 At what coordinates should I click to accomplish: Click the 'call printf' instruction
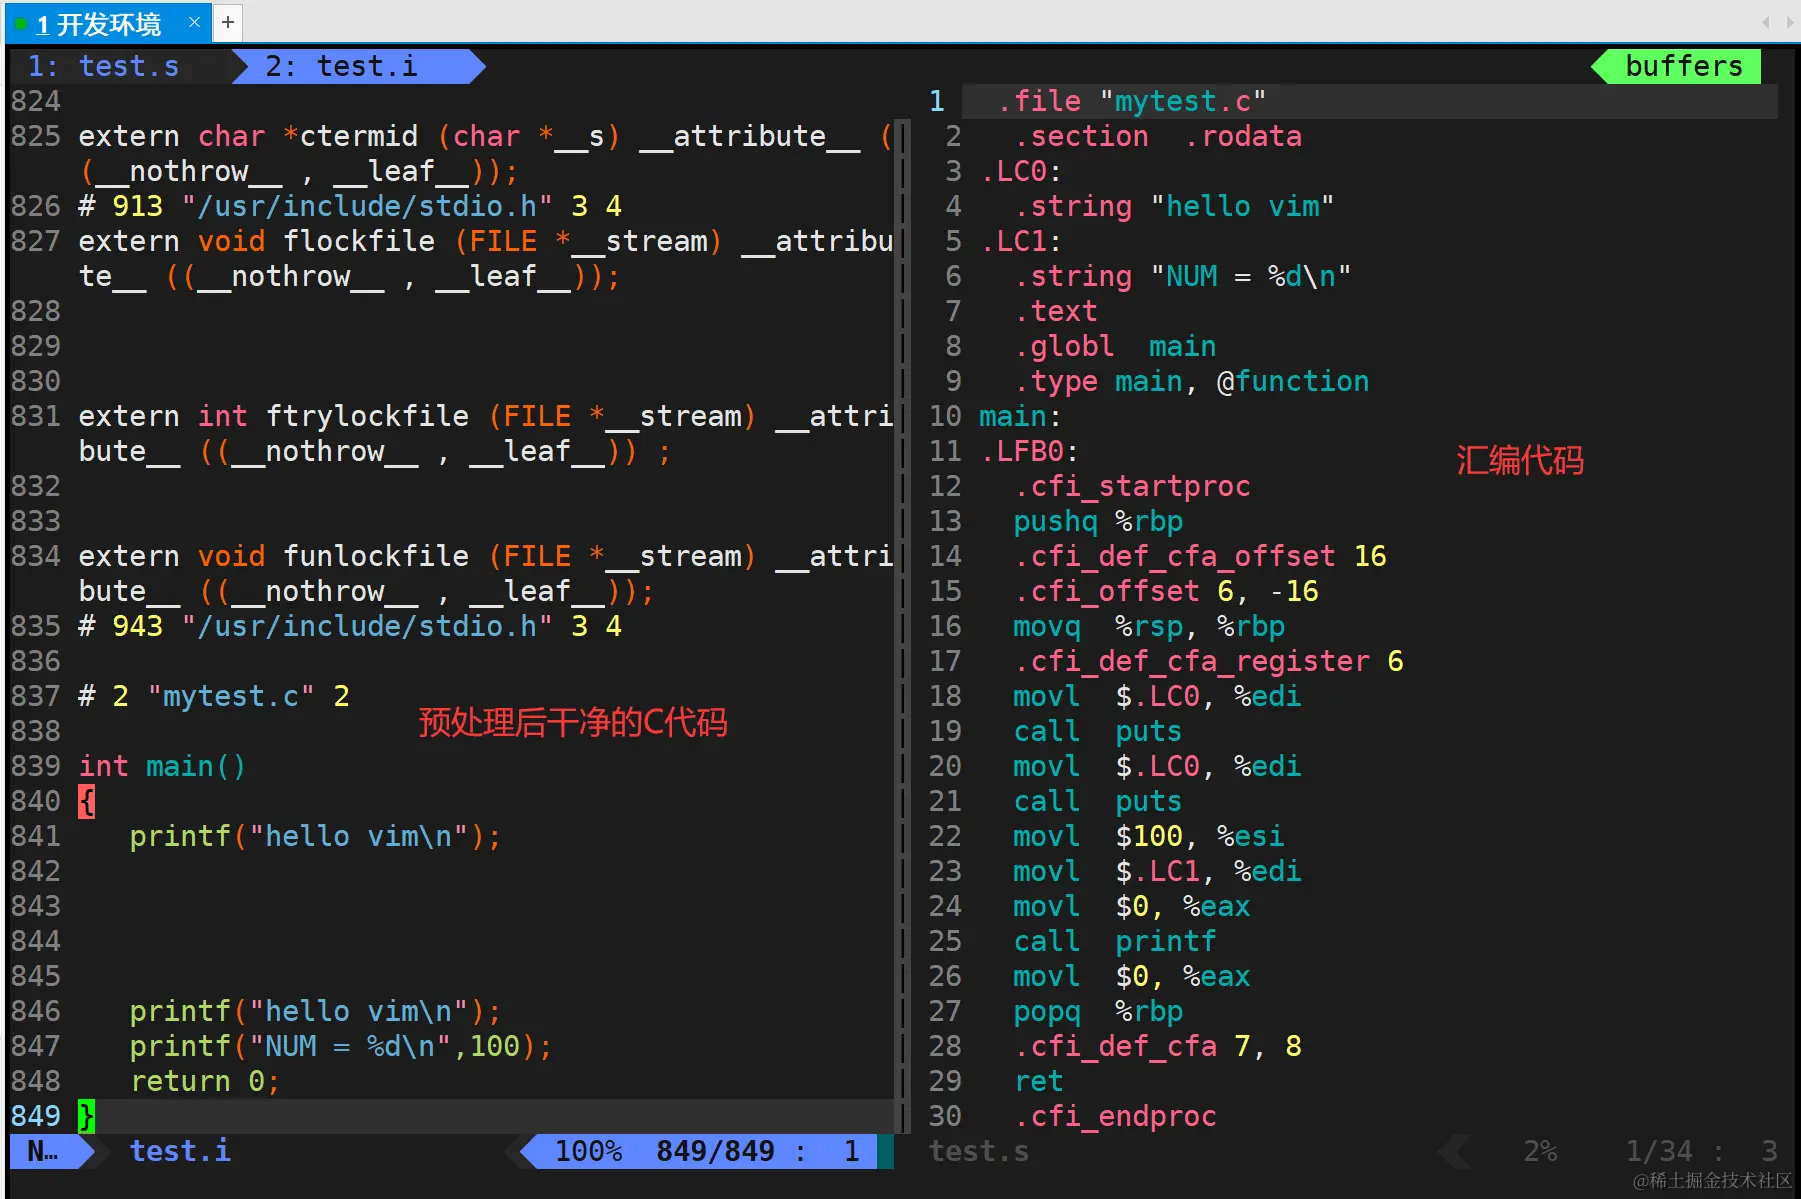click(1115, 941)
